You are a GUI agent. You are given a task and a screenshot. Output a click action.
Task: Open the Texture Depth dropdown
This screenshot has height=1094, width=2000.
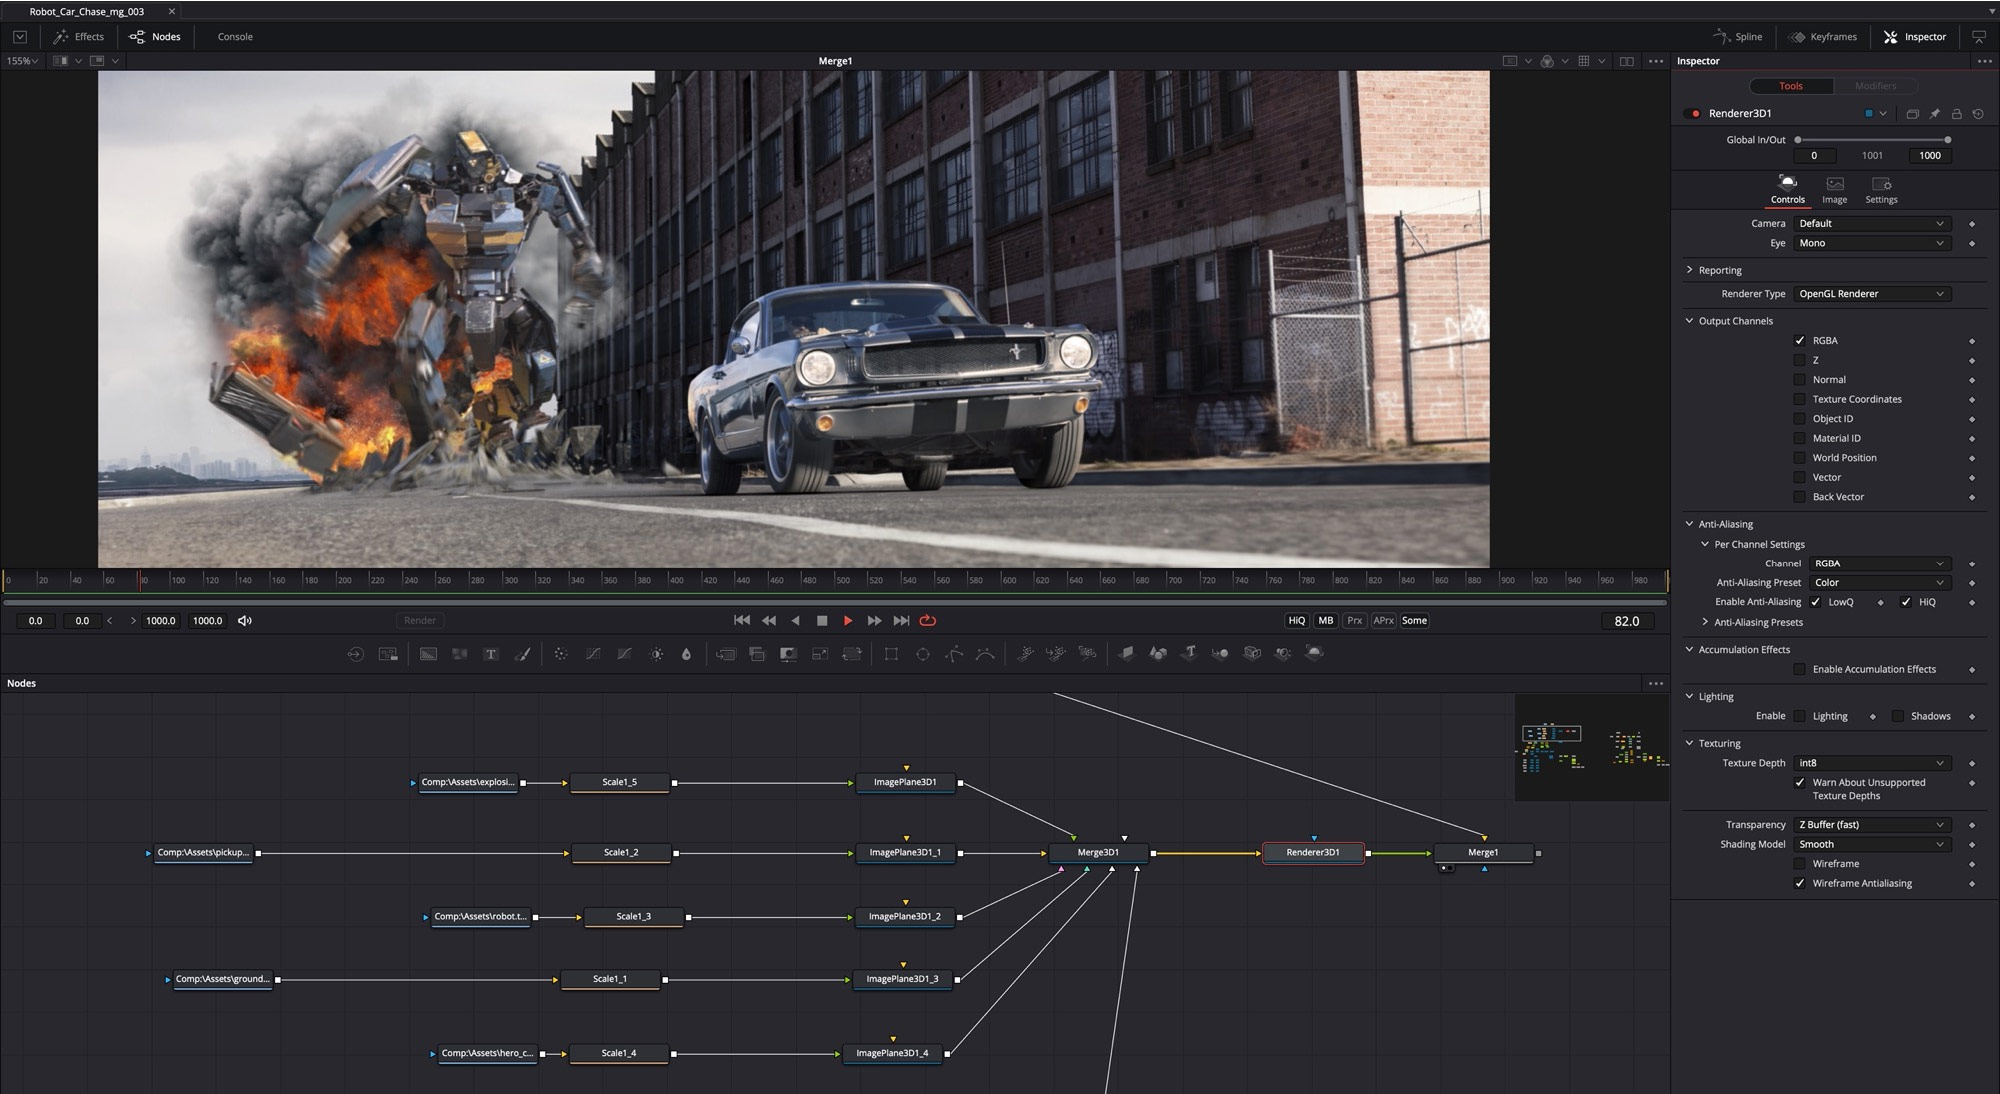click(1870, 763)
